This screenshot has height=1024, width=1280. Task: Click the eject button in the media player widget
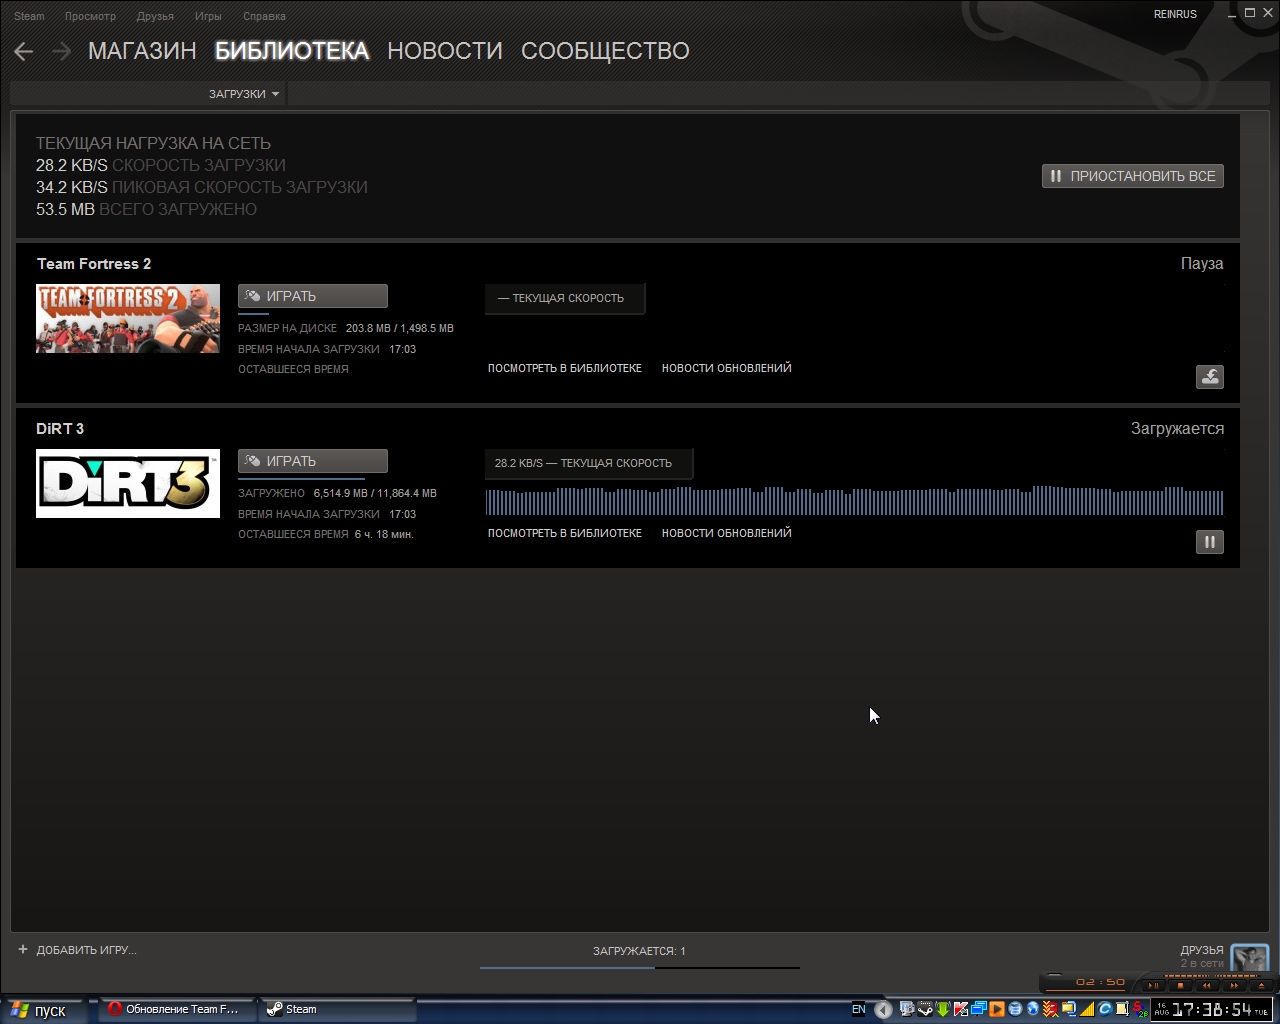coord(1261,986)
